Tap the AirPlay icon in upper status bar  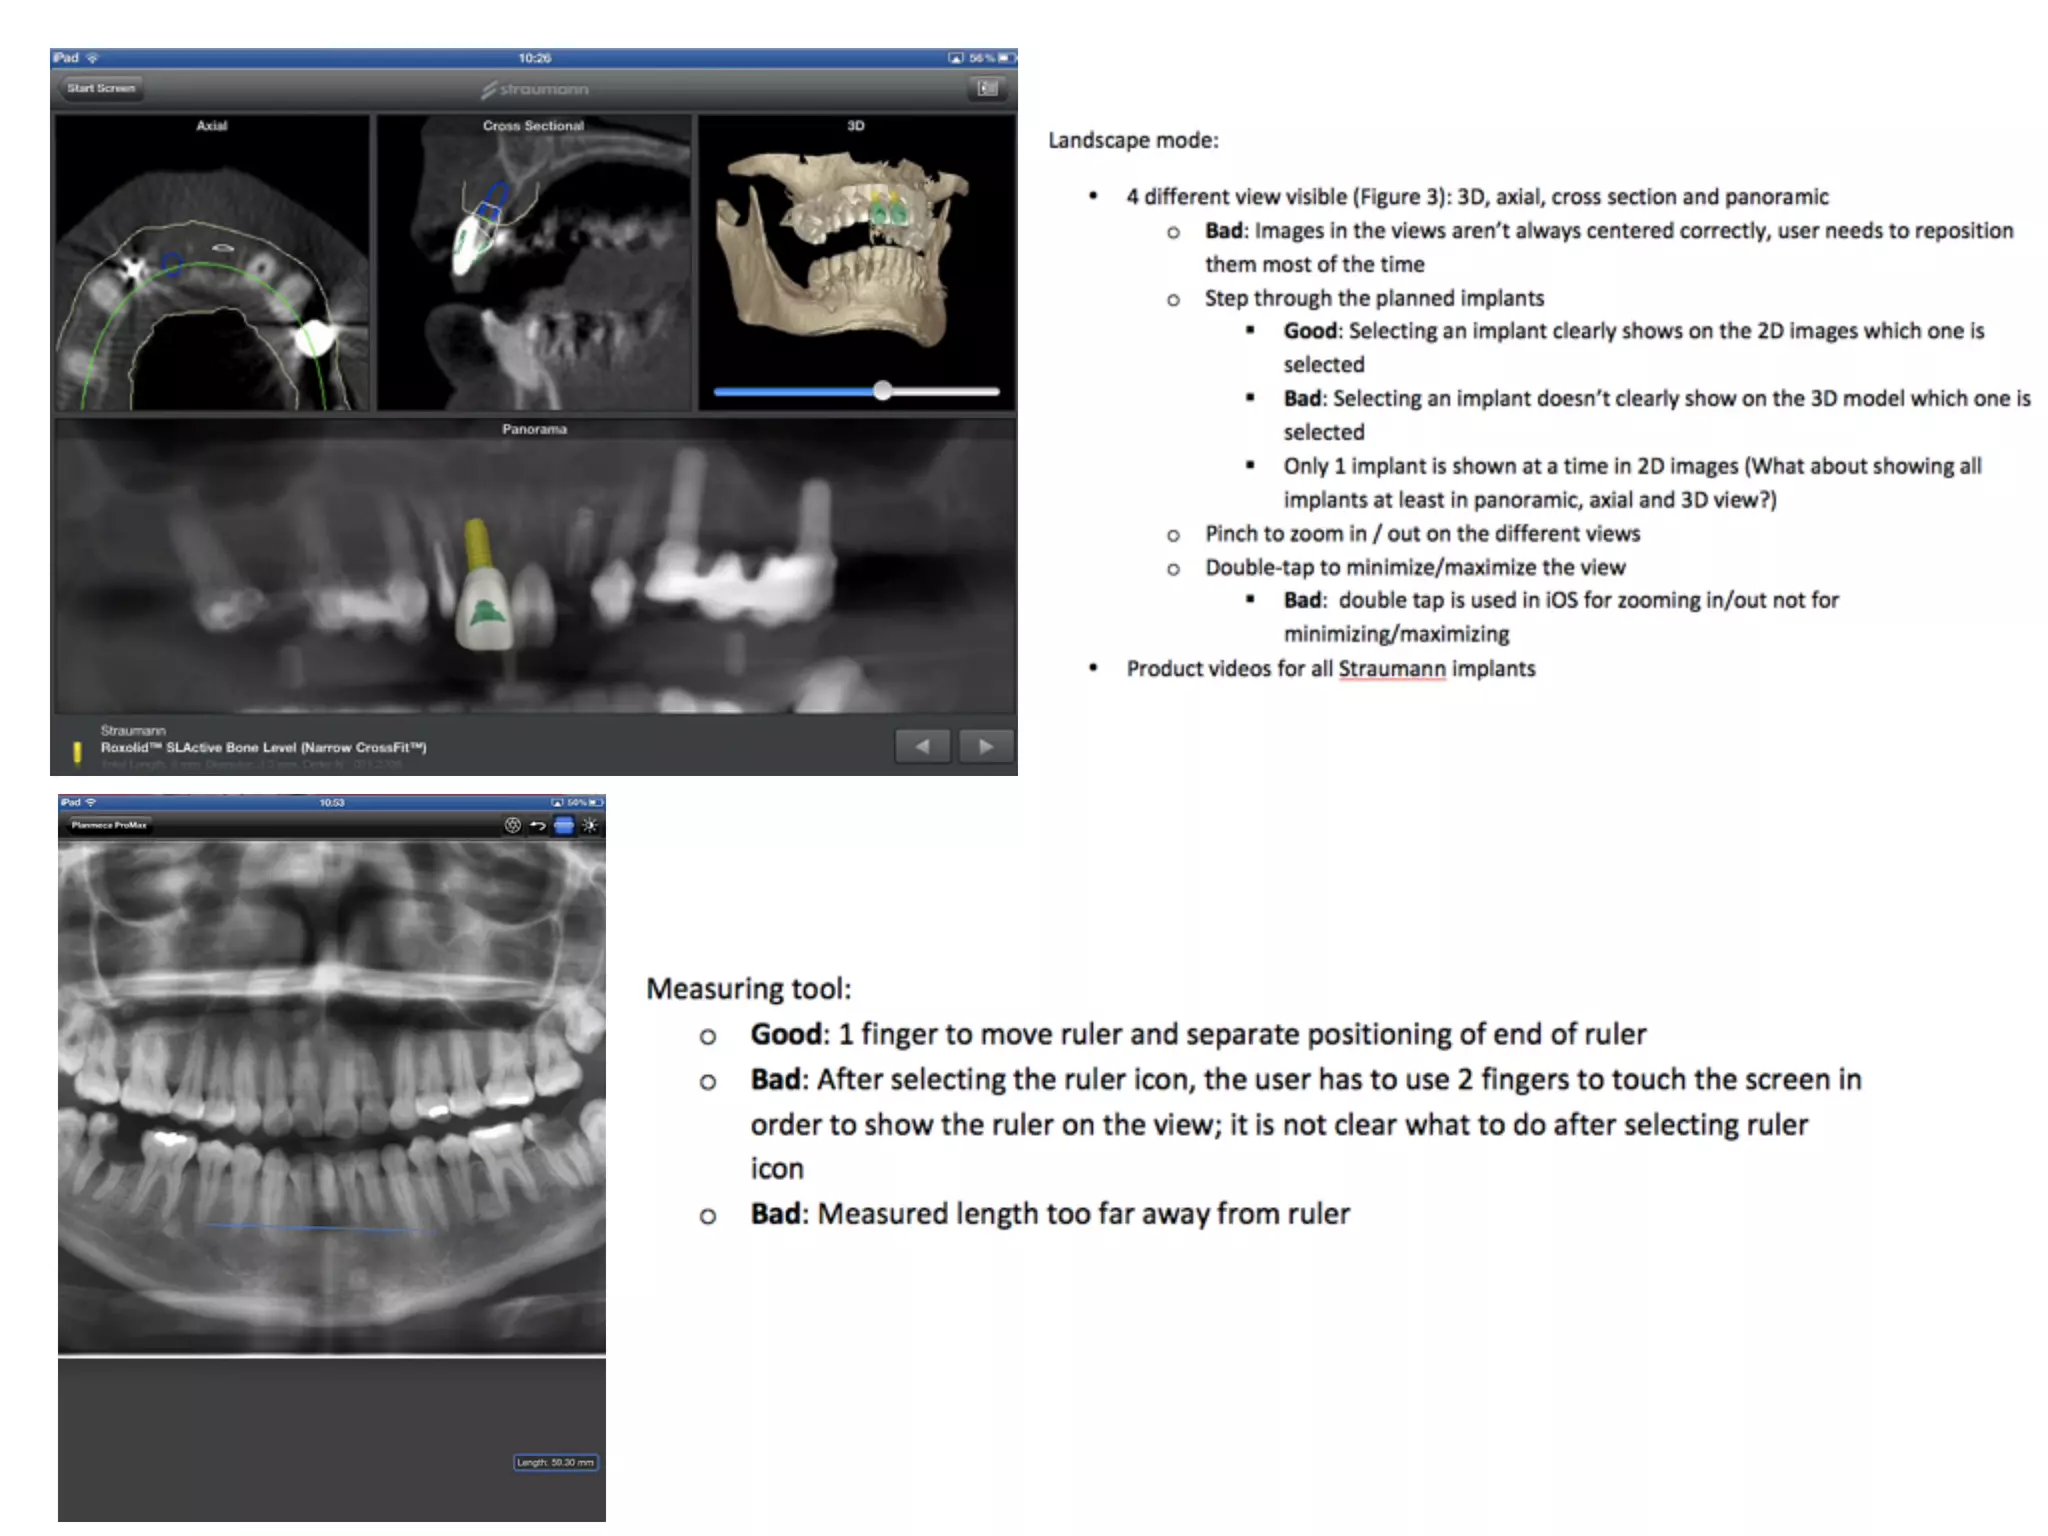tap(956, 58)
